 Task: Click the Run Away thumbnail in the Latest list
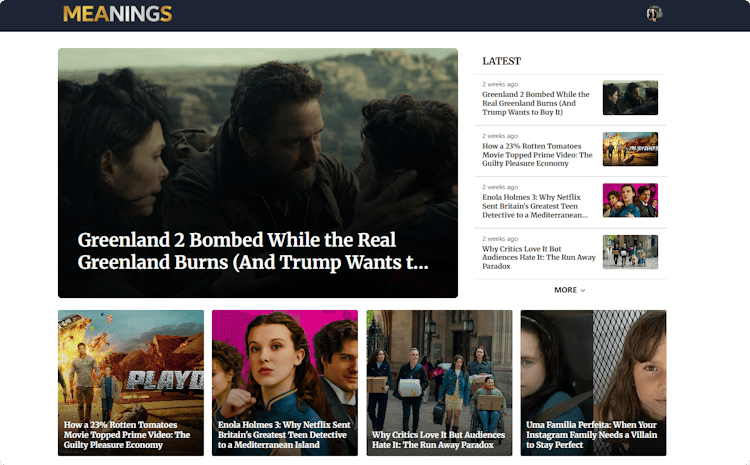(630, 252)
